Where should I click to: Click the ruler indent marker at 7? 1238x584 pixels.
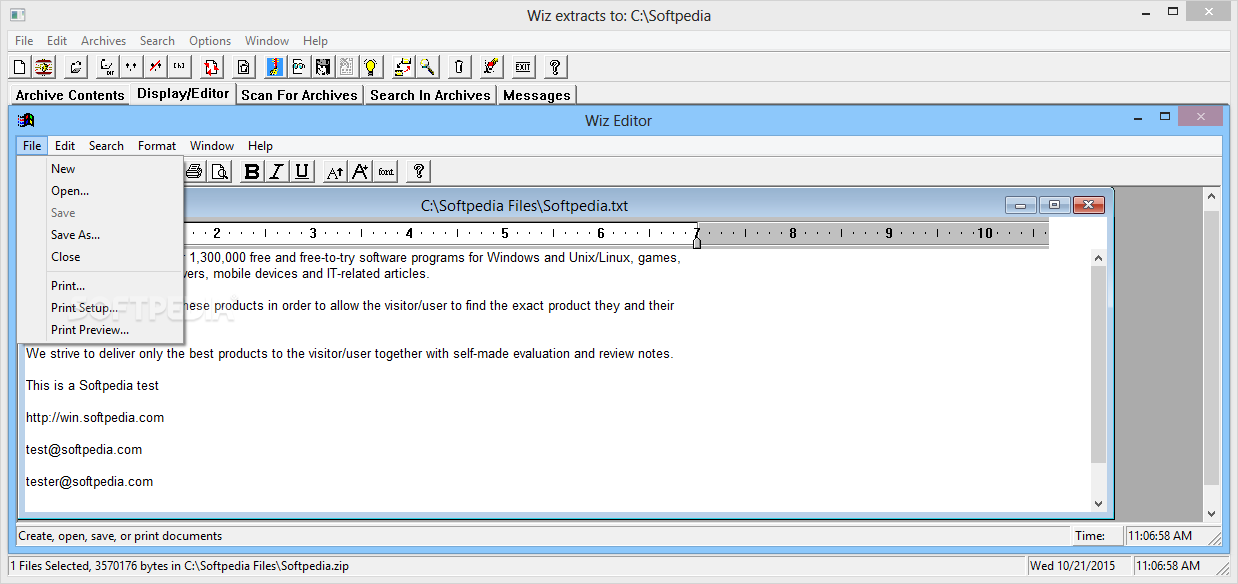696,242
